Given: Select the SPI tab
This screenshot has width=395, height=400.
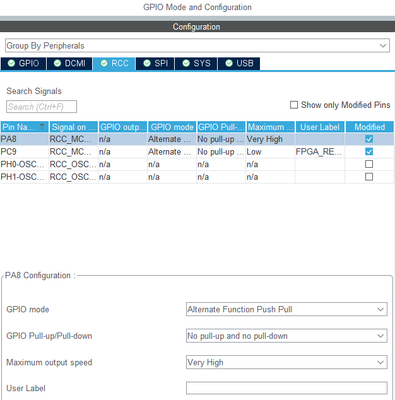Looking at the screenshot, I should point(155,63).
